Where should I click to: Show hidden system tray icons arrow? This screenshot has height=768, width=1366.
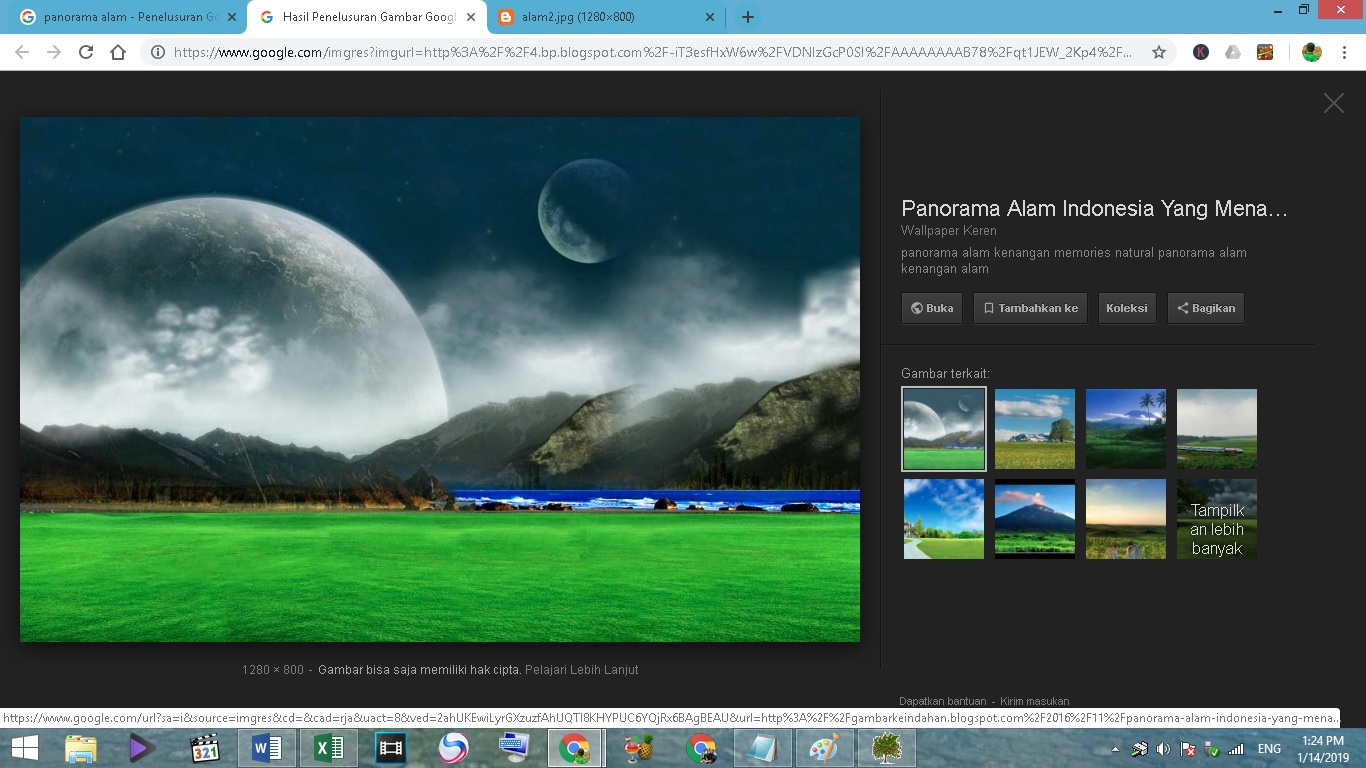(x=1116, y=749)
